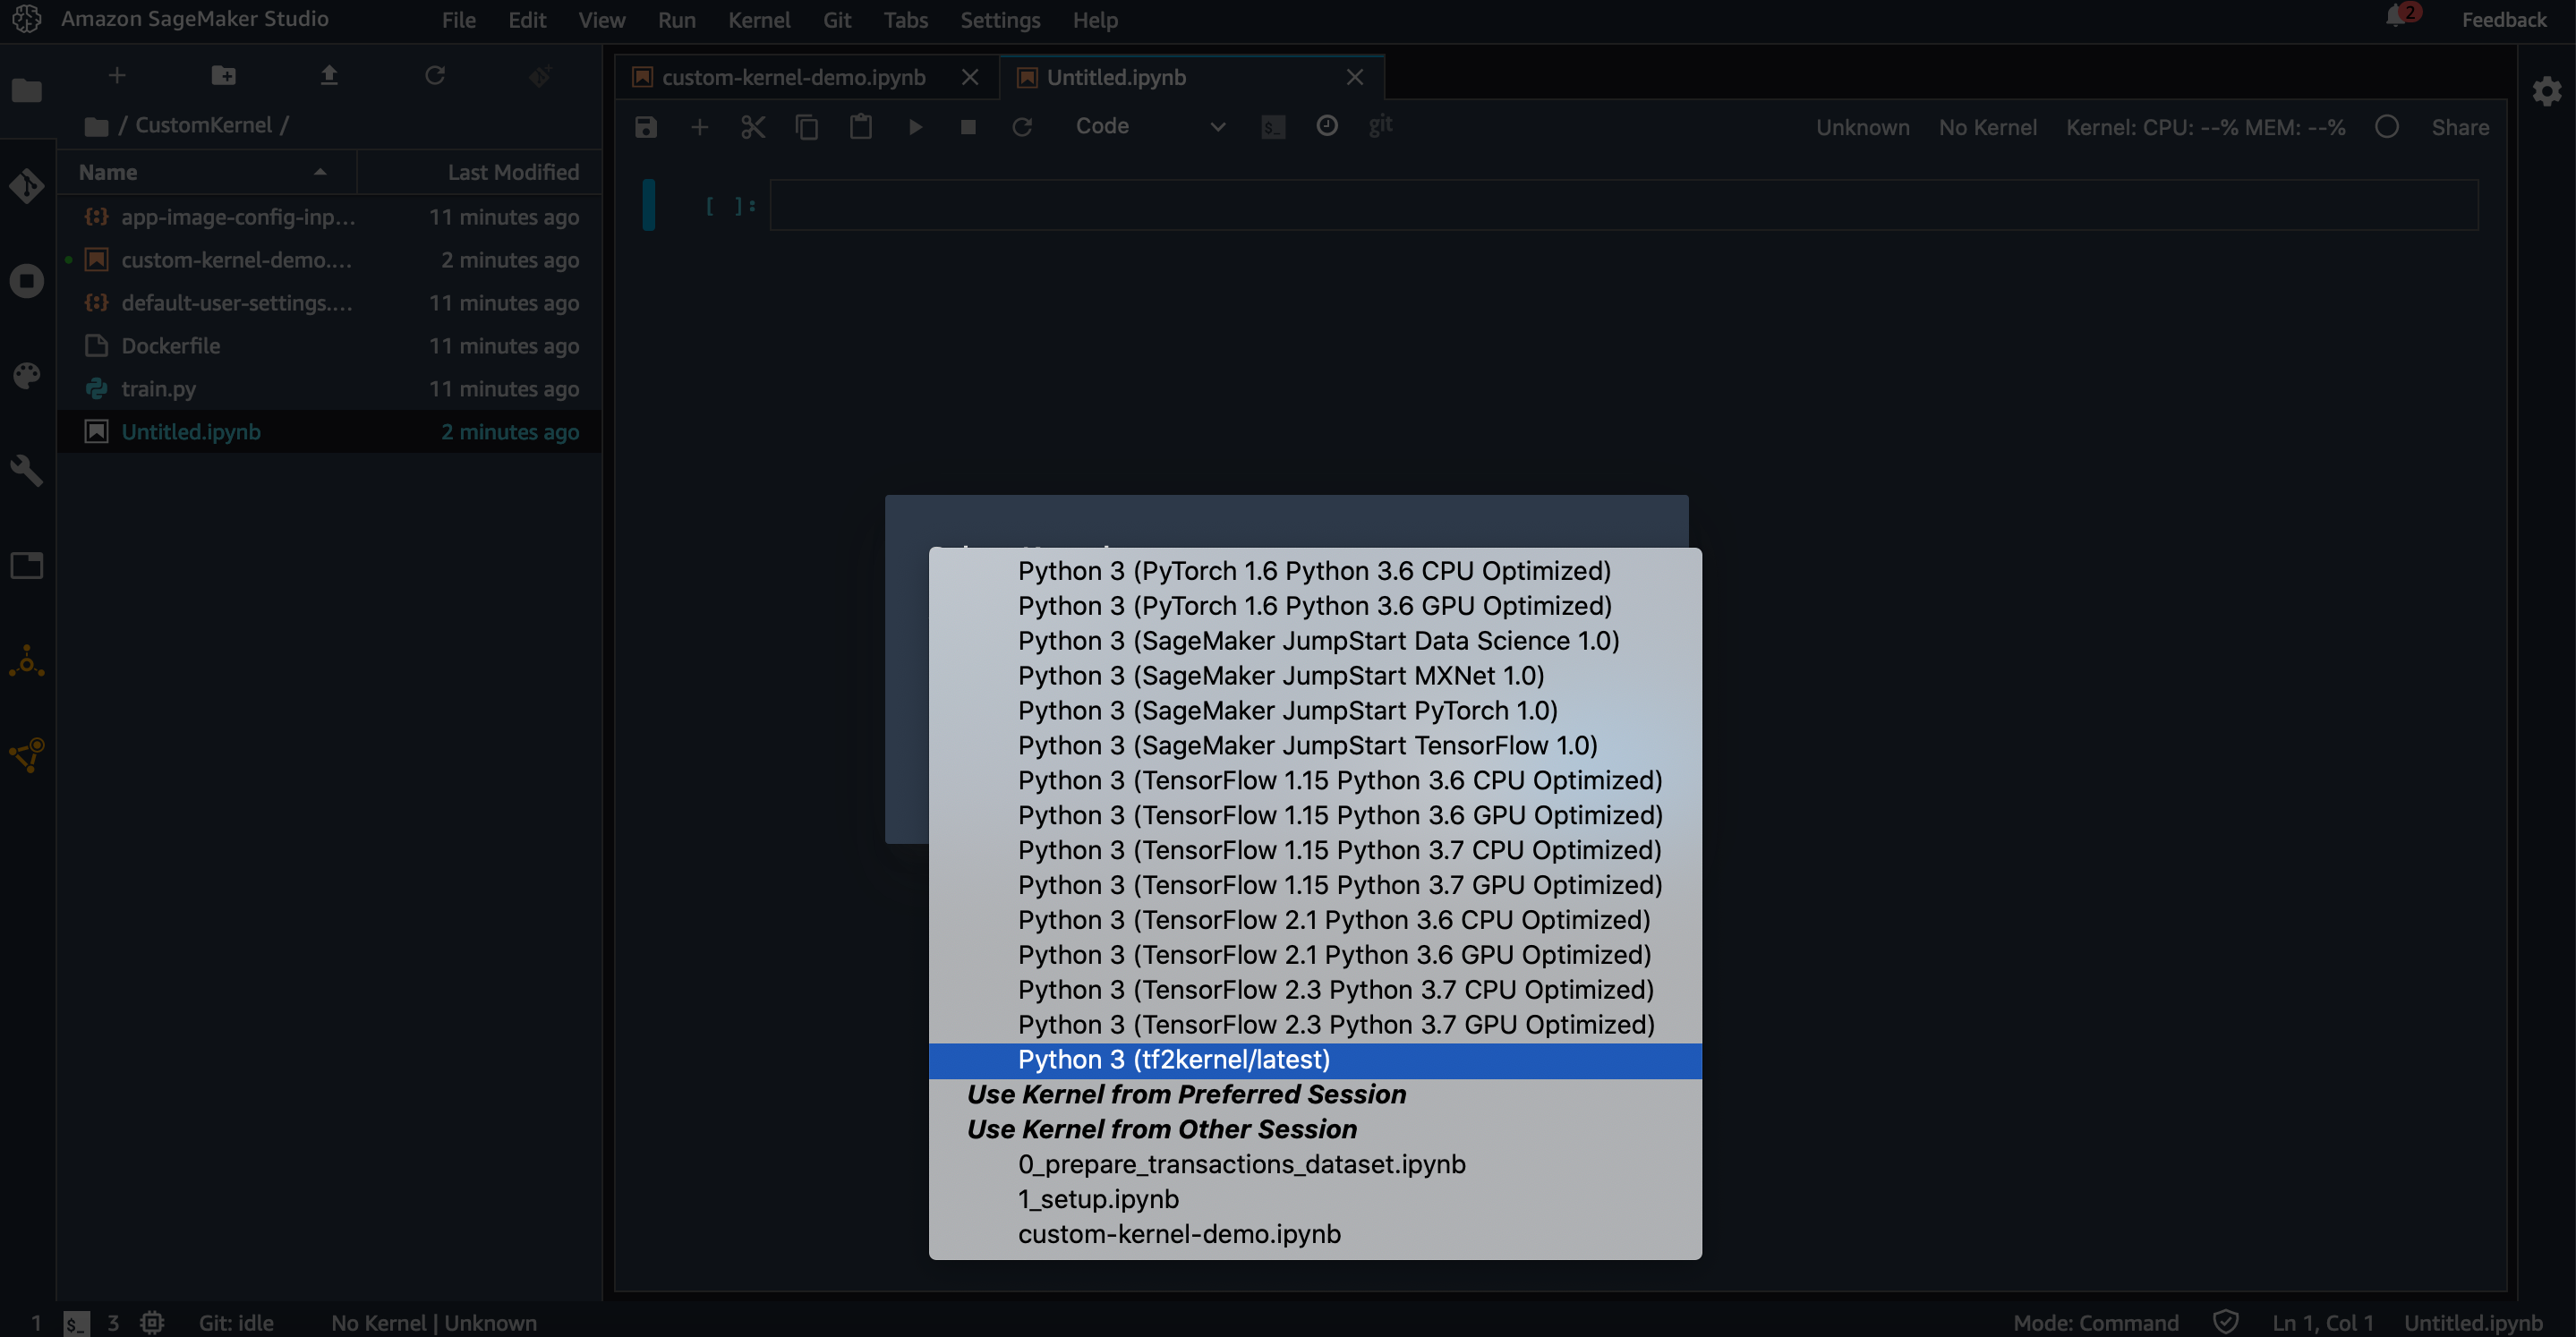Screen dimensions: 2576x1337
Task: Launch image terminal toolbar icon
Action: pos(1273,127)
